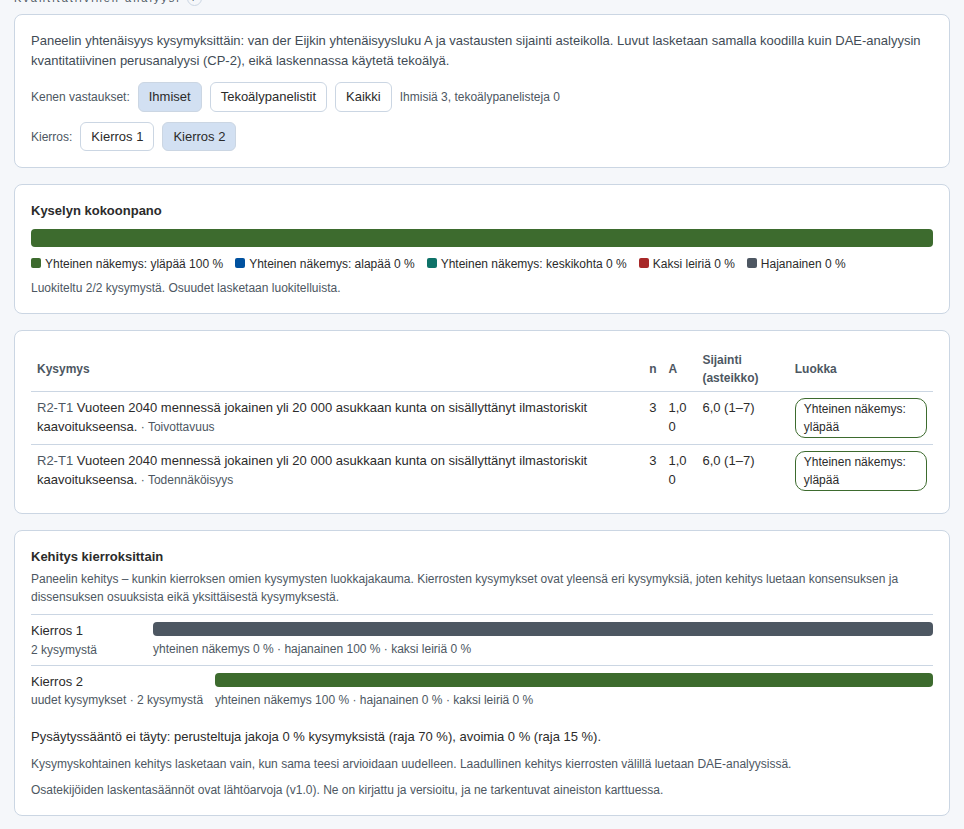Click blue Yhteinen näkemys: alapää legend swatch
This screenshot has width=964, height=829.
coord(240,263)
